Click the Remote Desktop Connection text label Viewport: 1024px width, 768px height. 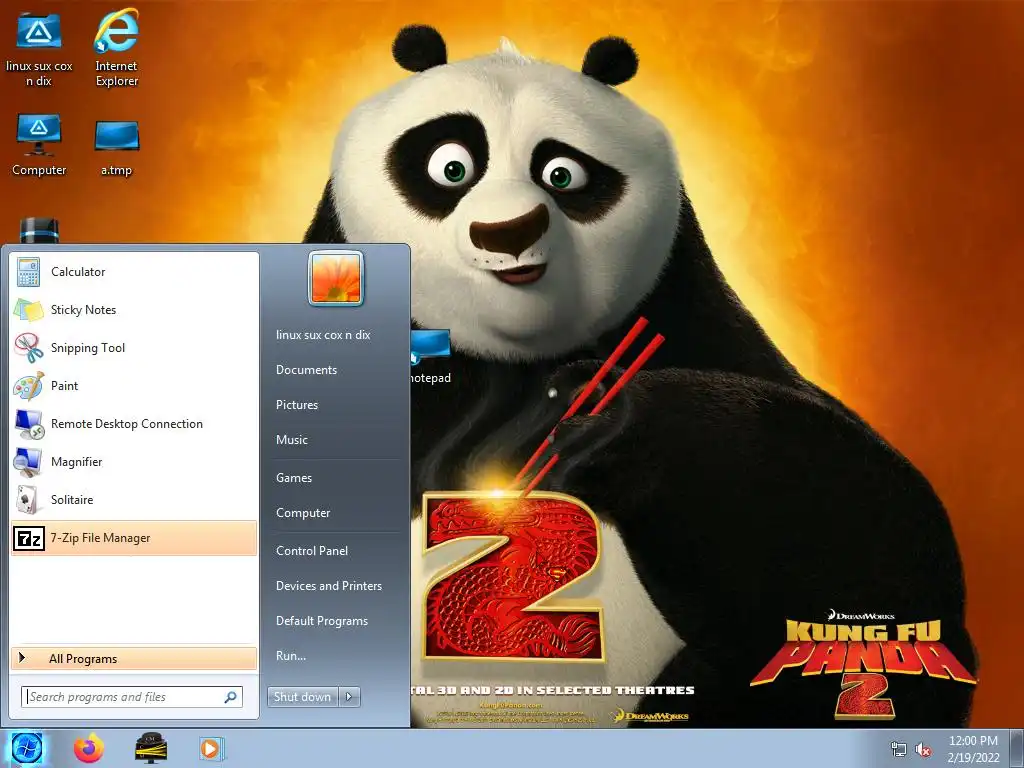click(127, 424)
